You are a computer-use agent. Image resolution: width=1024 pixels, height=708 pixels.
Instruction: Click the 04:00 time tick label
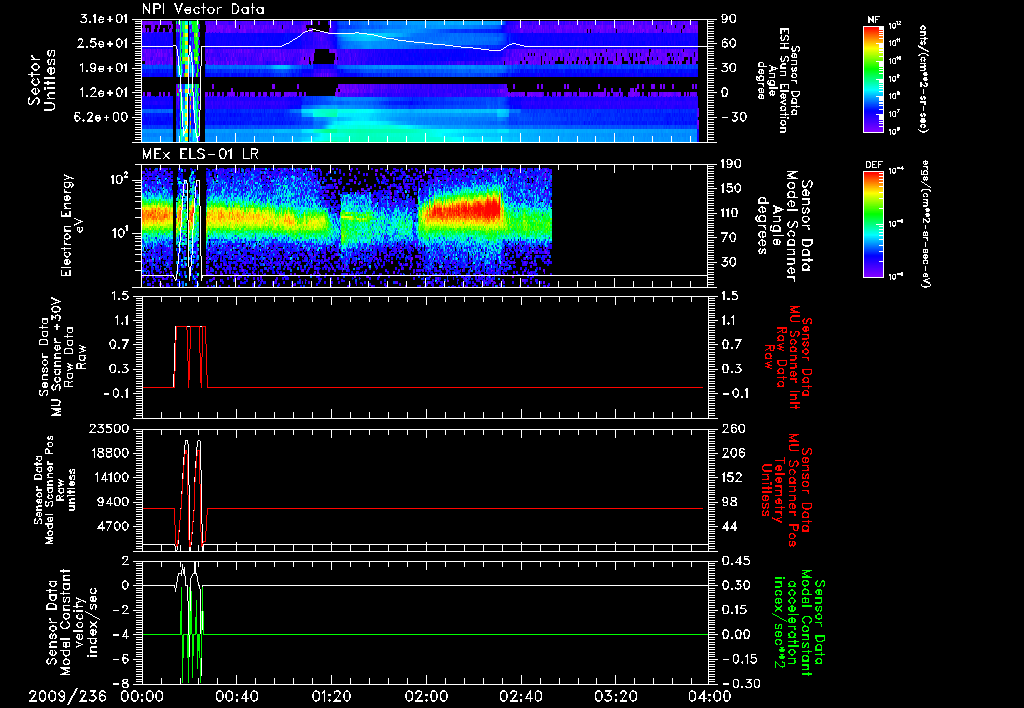[710, 696]
